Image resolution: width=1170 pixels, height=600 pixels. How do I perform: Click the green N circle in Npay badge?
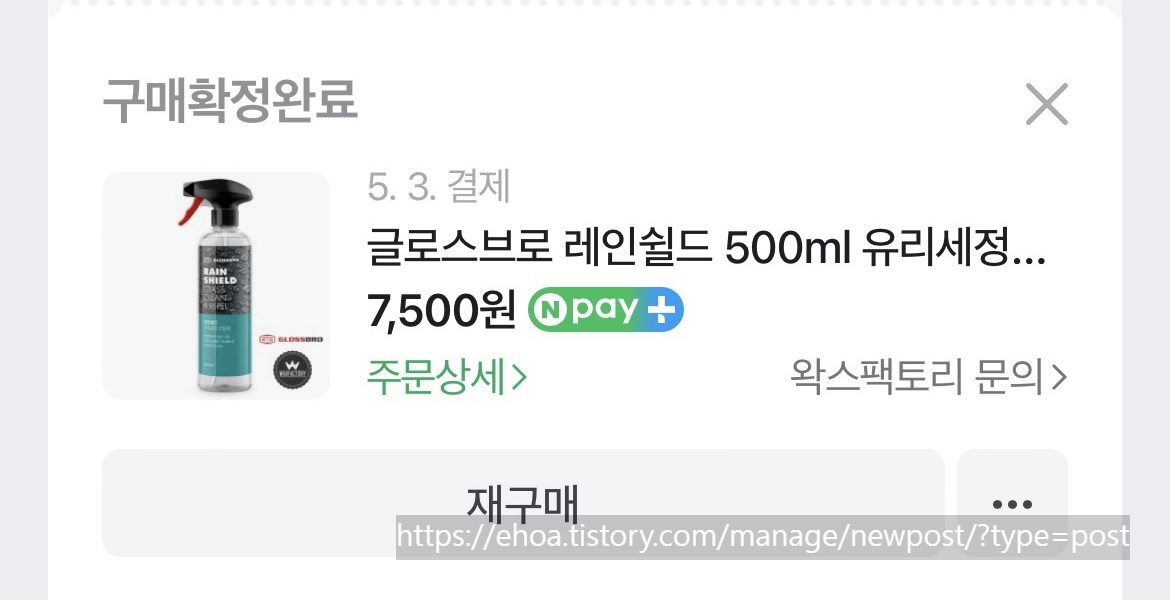tap(551, 310)
